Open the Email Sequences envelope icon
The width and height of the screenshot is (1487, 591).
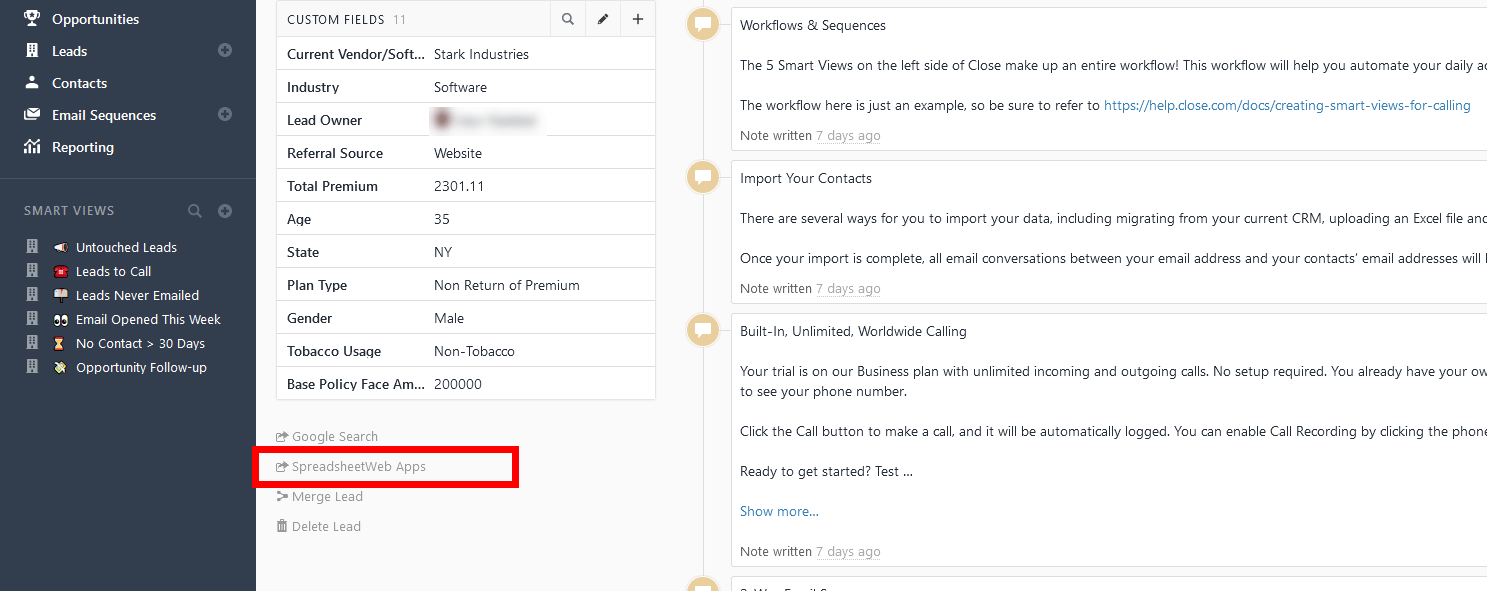pyautogui.click(x=32, y=114)
